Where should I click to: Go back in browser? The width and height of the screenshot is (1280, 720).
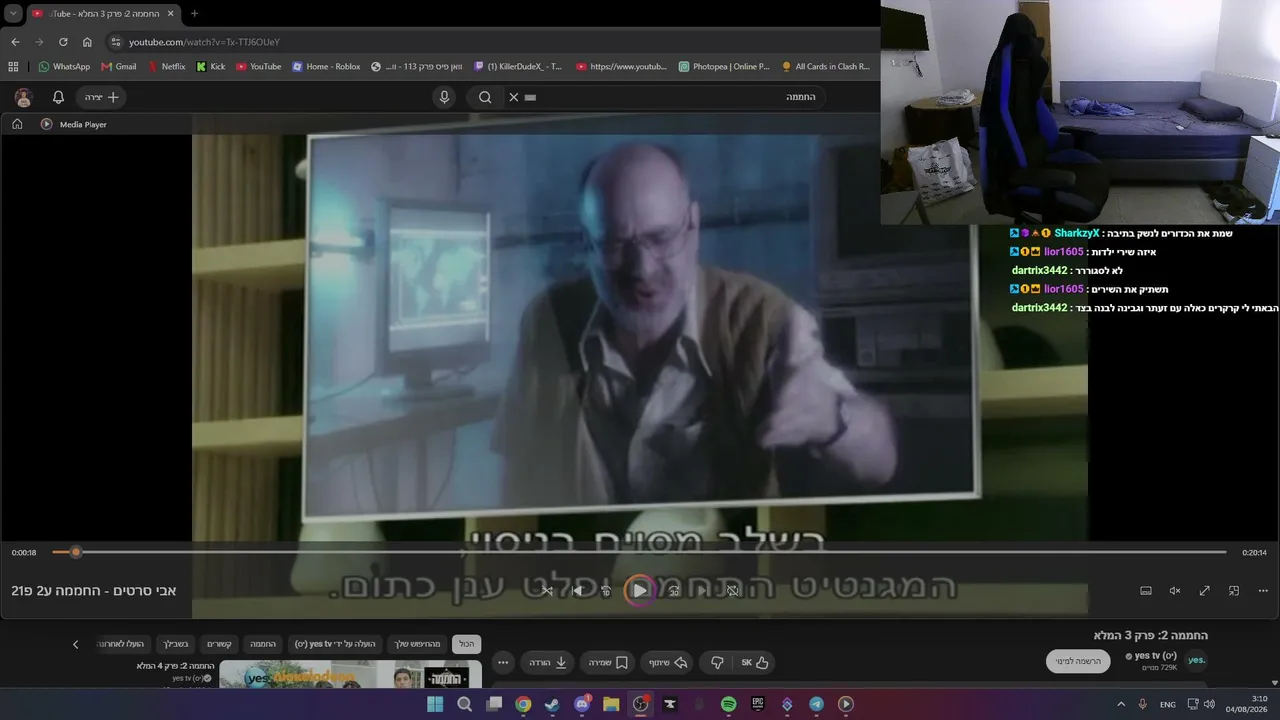click(15, 42)
